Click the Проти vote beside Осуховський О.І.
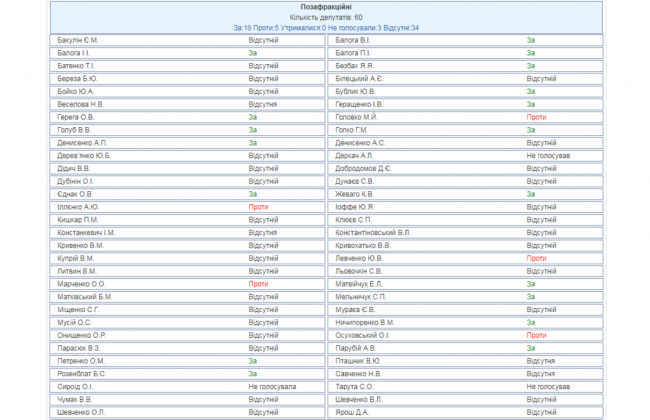Image resolution: width=650 pixels, height=420 pixels. point(536,334)
